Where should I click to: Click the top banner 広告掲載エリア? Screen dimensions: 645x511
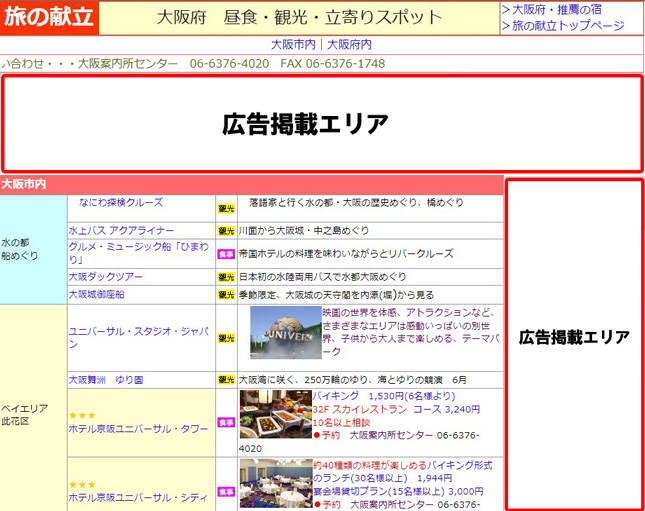(322, 123)
